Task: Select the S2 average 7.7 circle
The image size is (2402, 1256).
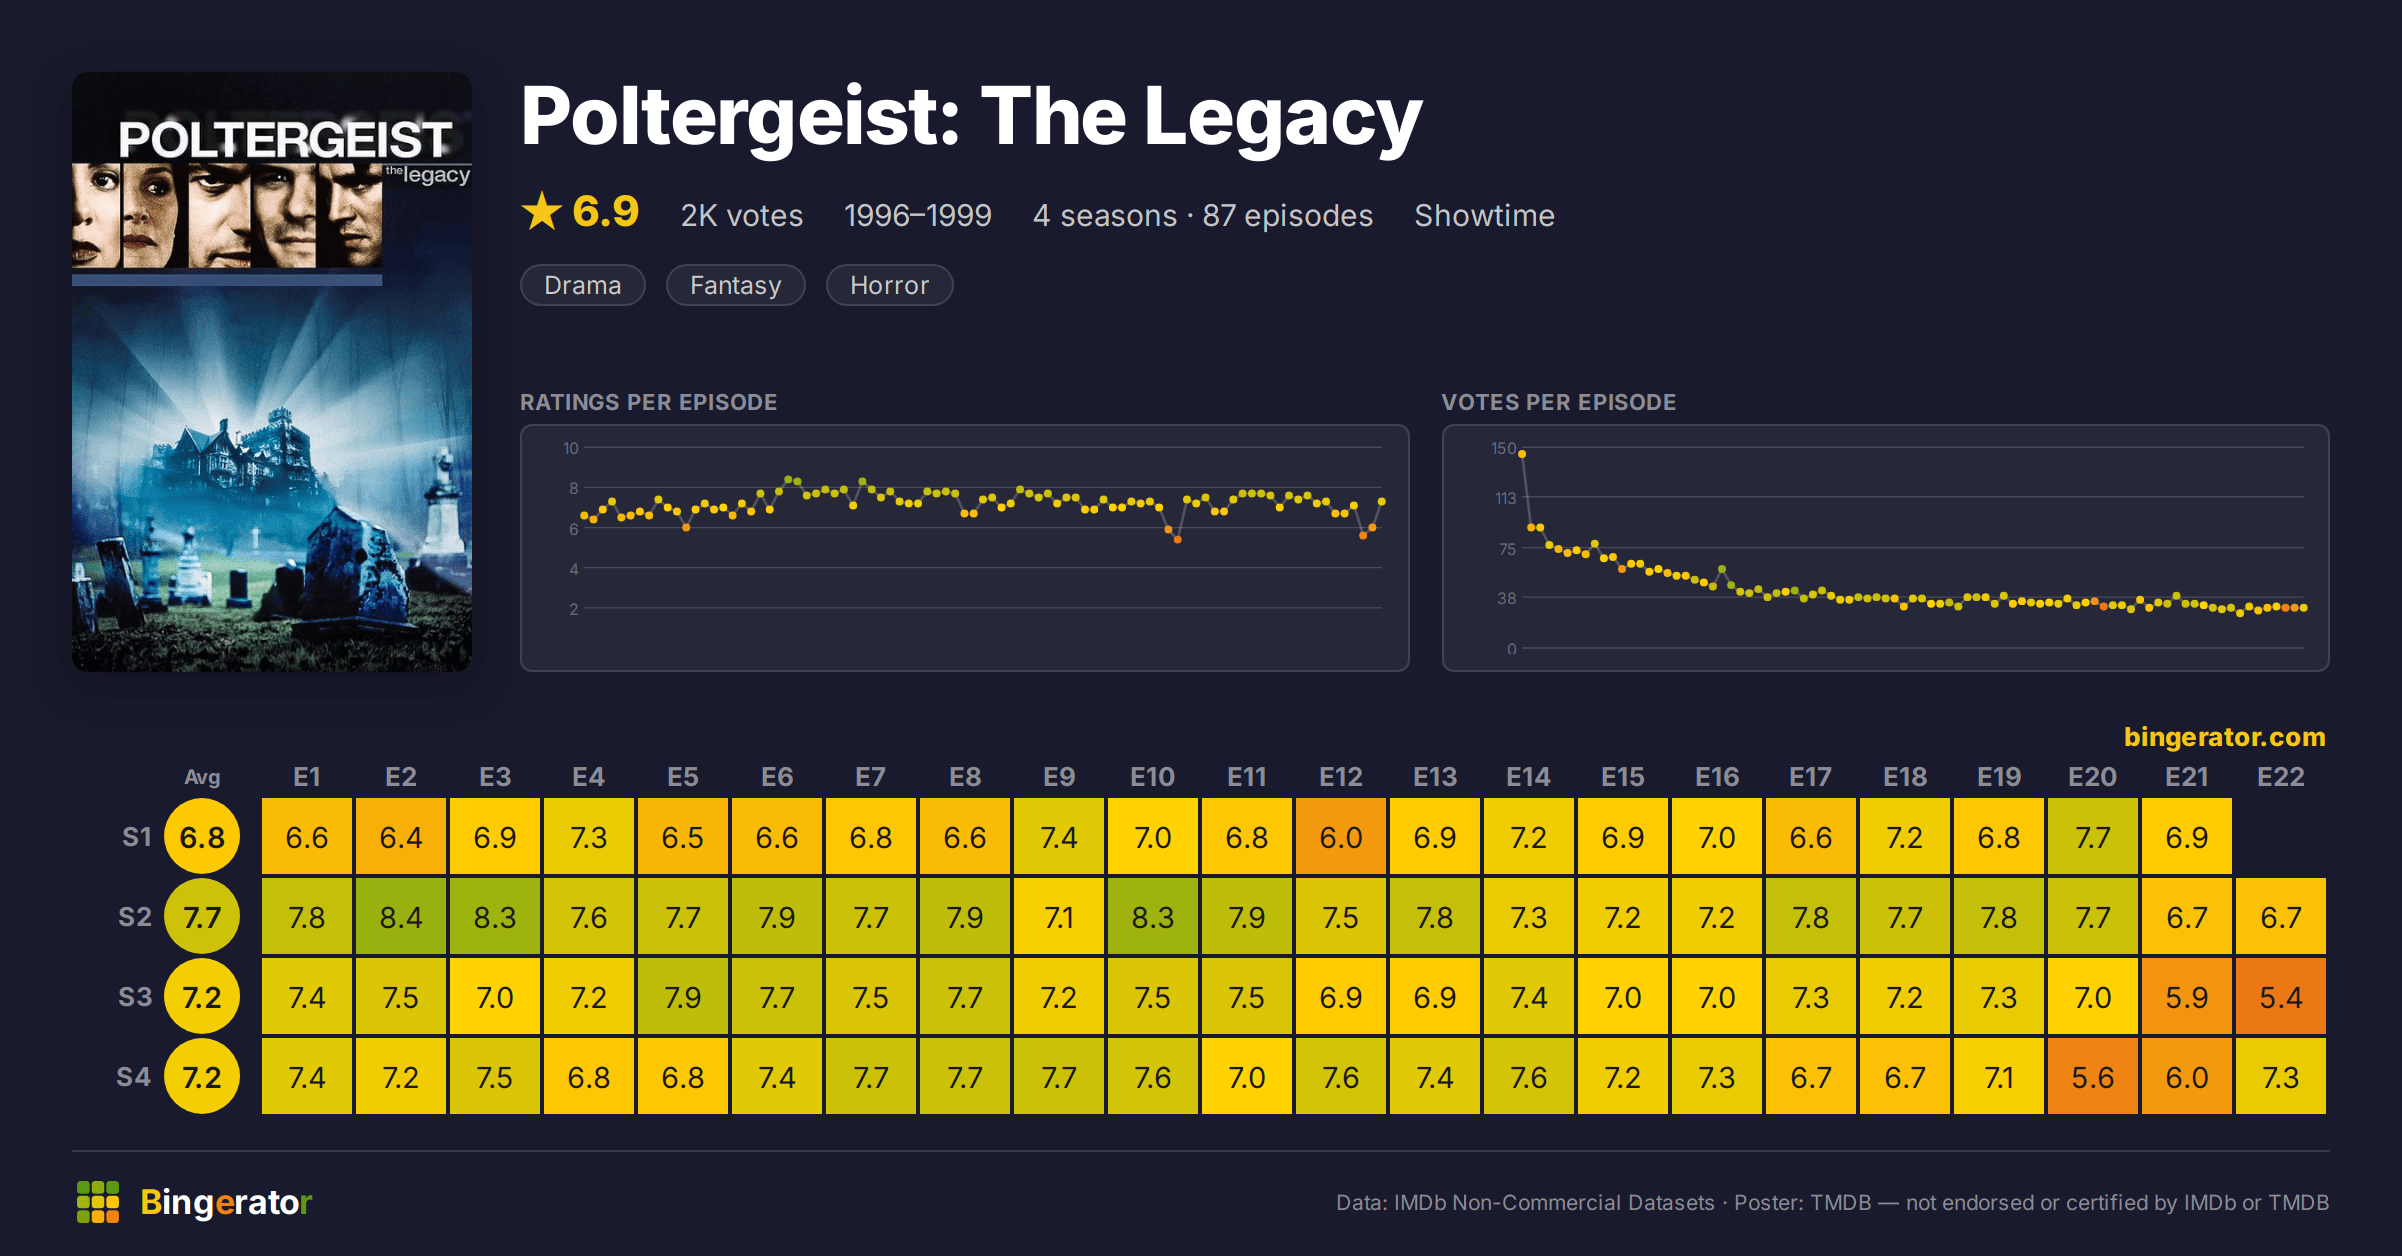Action: [202, 917]
